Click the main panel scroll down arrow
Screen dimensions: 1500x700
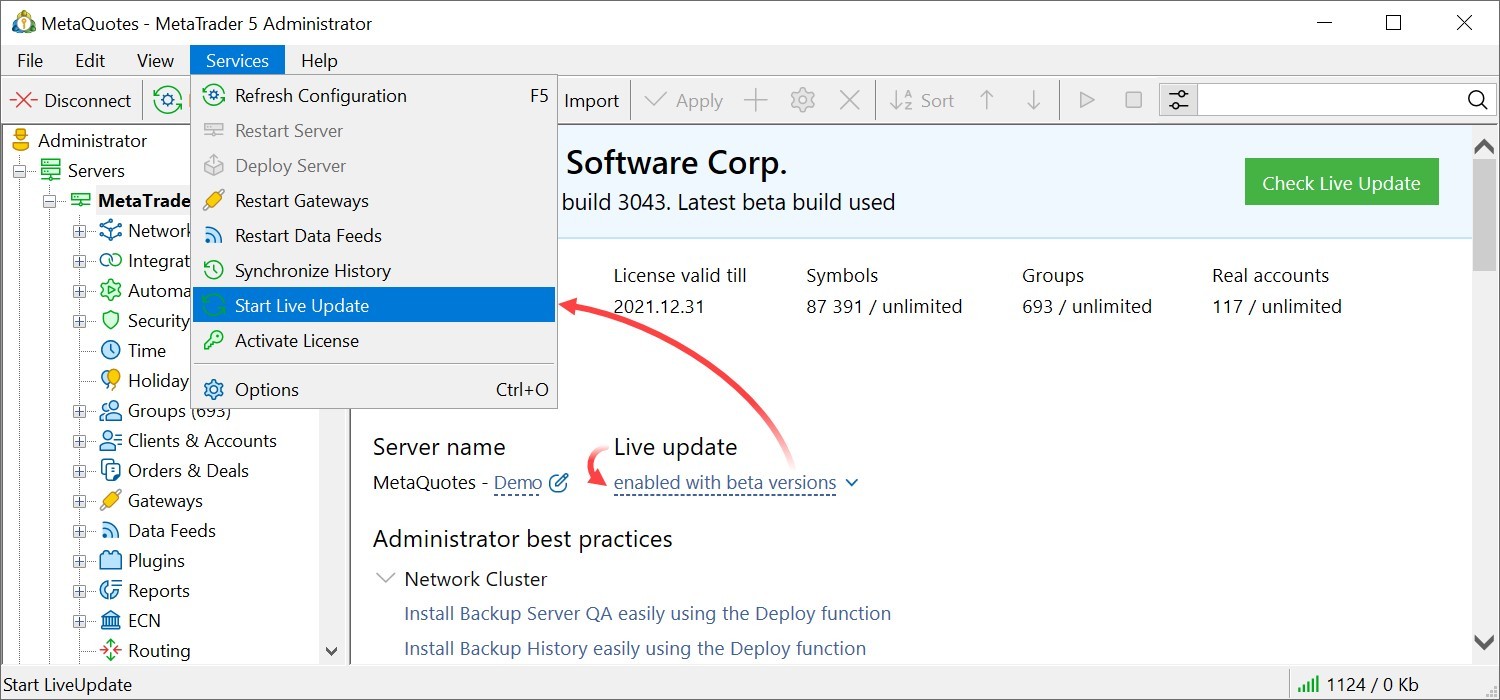[x=1484, y=642]
